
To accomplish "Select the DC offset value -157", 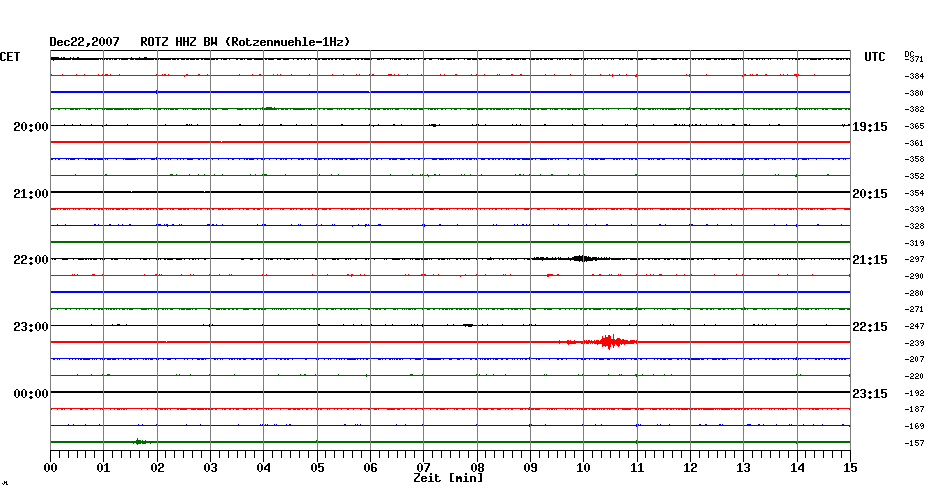I will 914,443.
